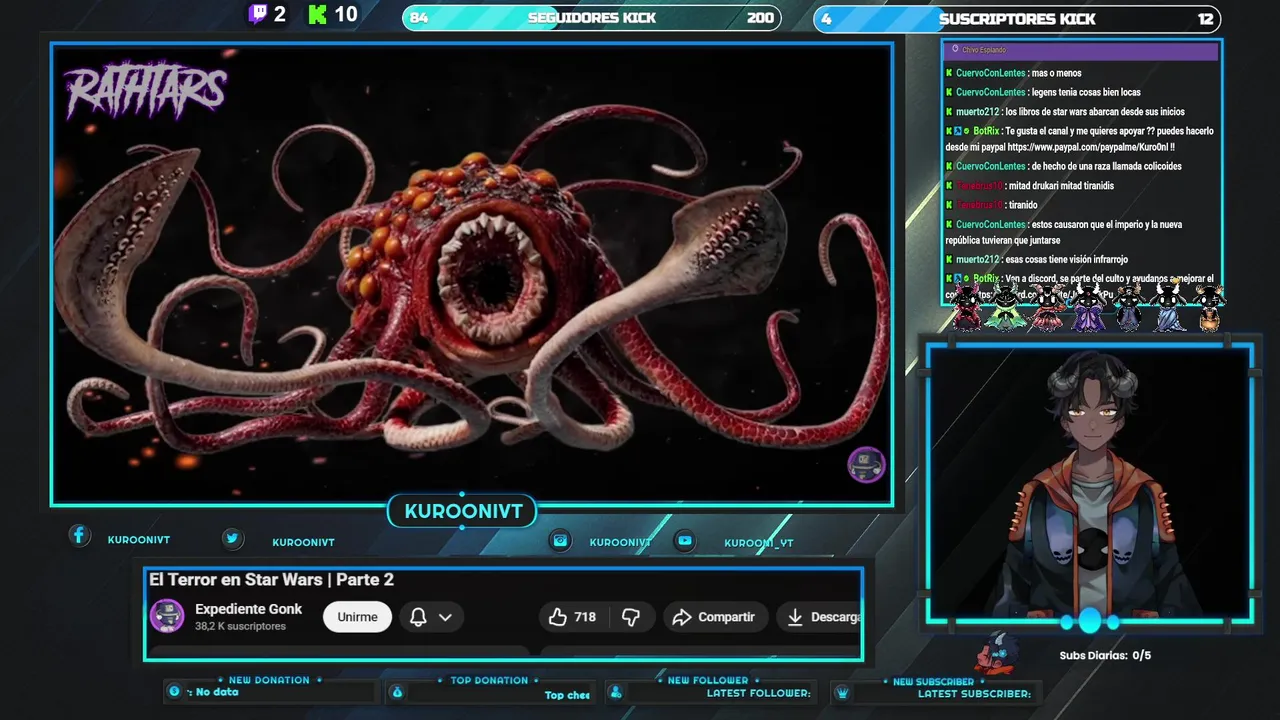The height and width of the screenshot is (720, 1280).
Task: Click message 'estos causaron que el imperio'
Action: (1064, 233)
